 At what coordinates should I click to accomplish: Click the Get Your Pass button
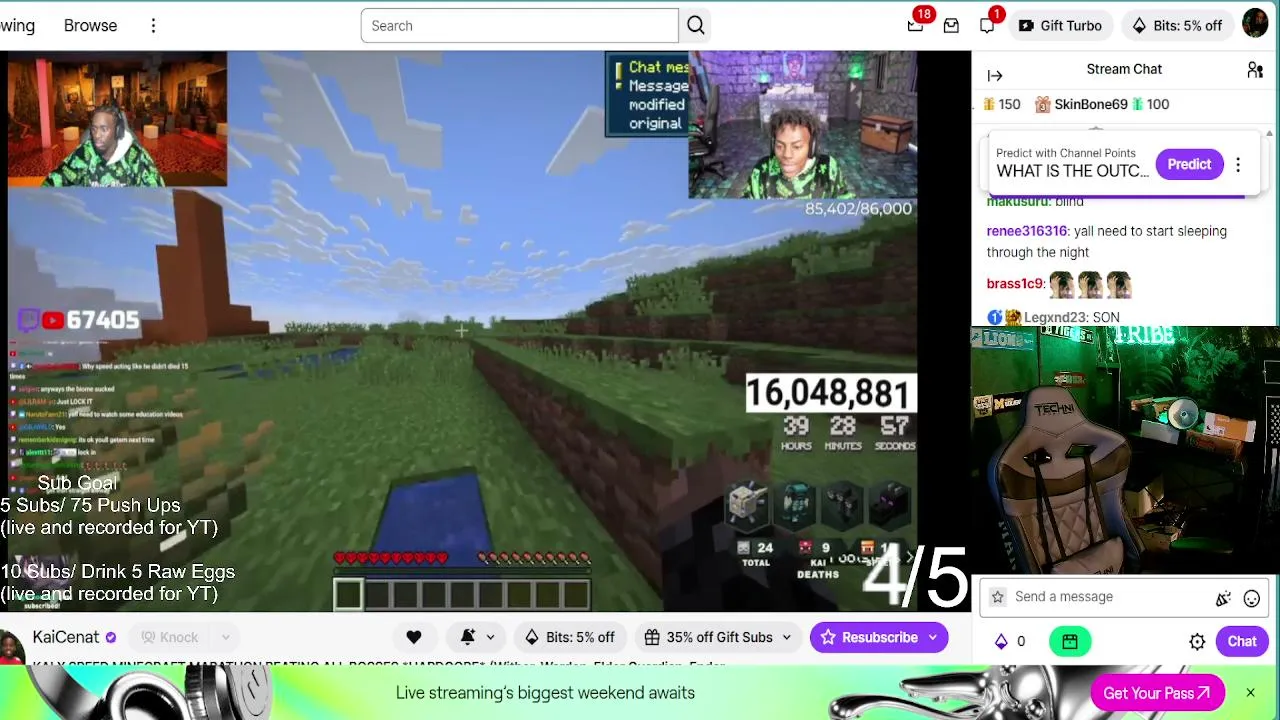1157,693
